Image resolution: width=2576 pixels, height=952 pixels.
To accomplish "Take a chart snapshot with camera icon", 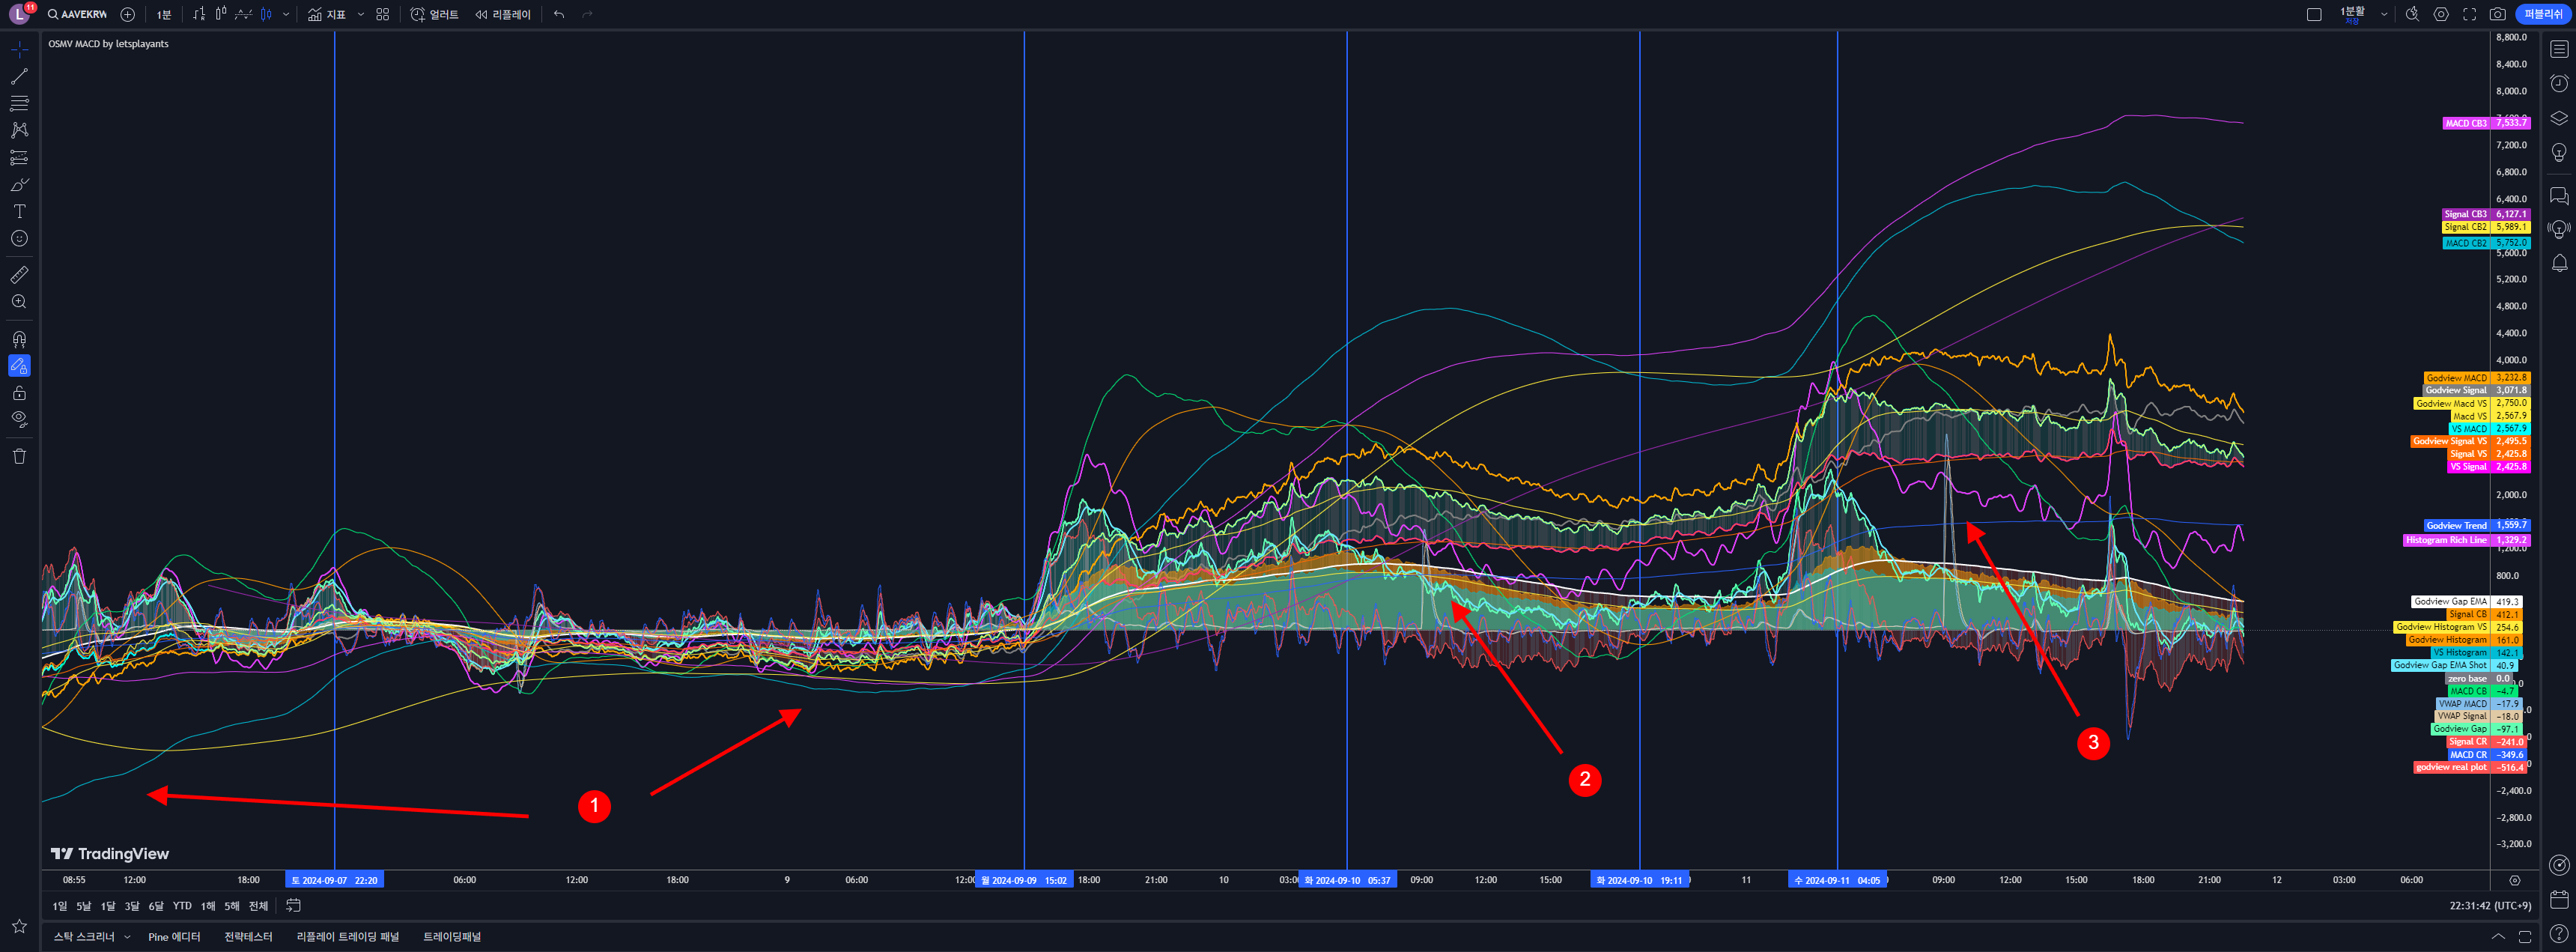I will (2497, 14).
